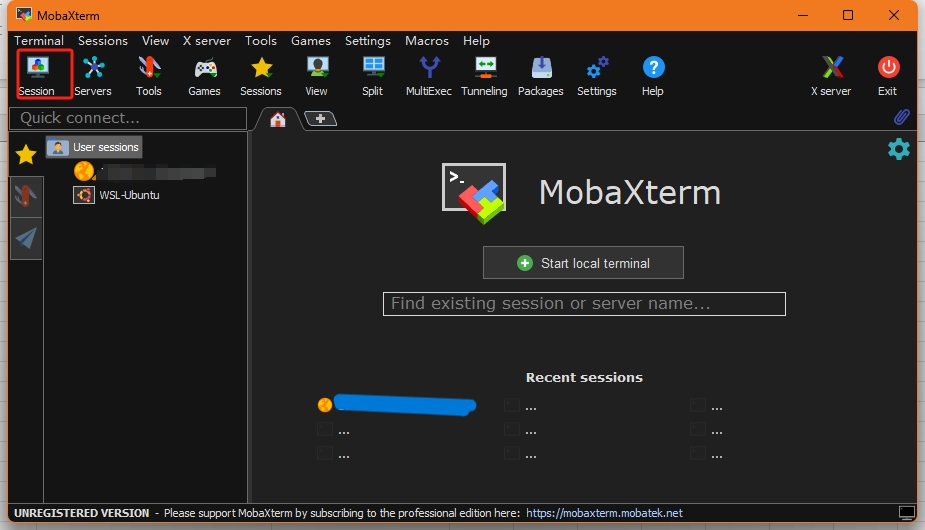Collapse the User sessions folder

click(x=94, y=147)
